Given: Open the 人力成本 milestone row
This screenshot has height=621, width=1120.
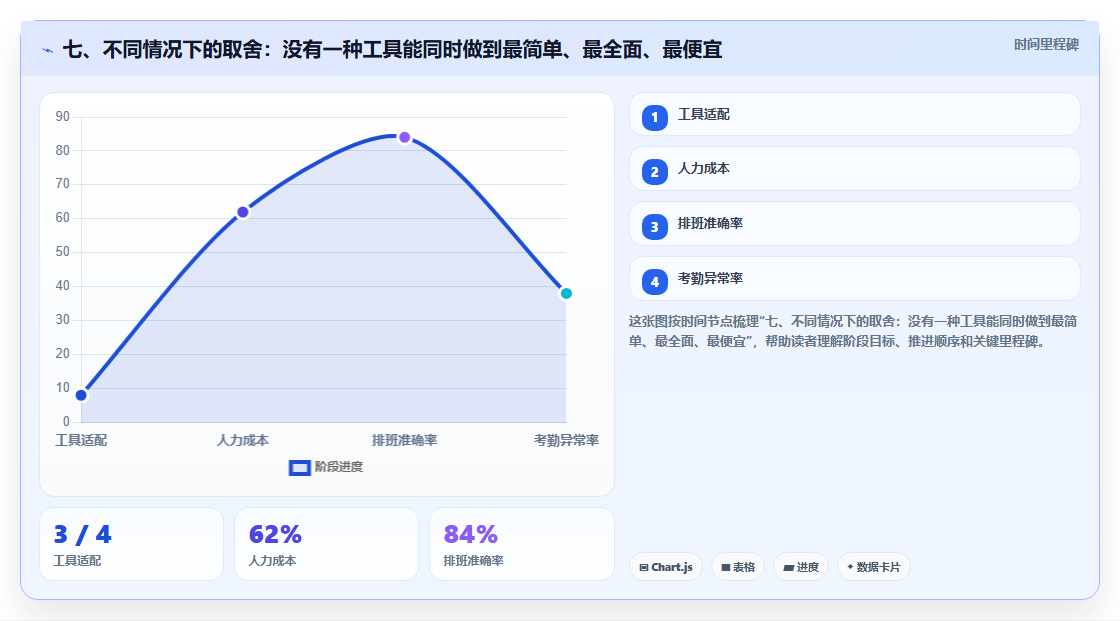Looking at the screenshot, I should point(854,169).
